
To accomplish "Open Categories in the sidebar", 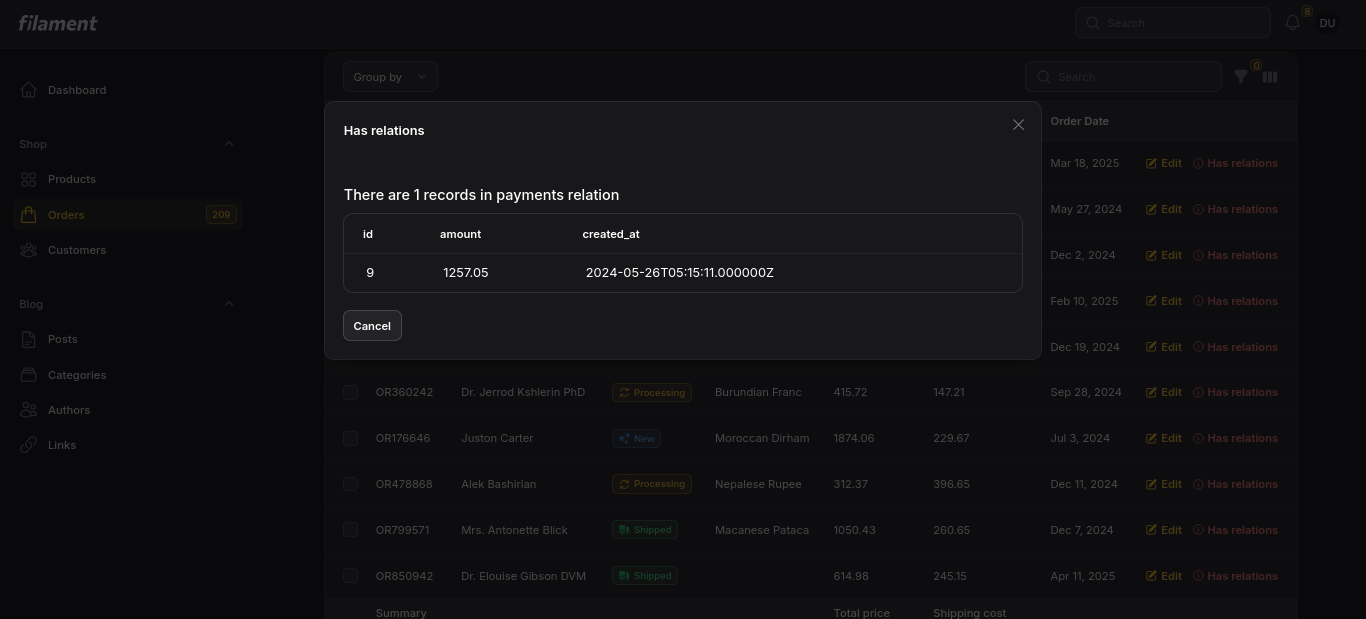I will coord(77,375).
